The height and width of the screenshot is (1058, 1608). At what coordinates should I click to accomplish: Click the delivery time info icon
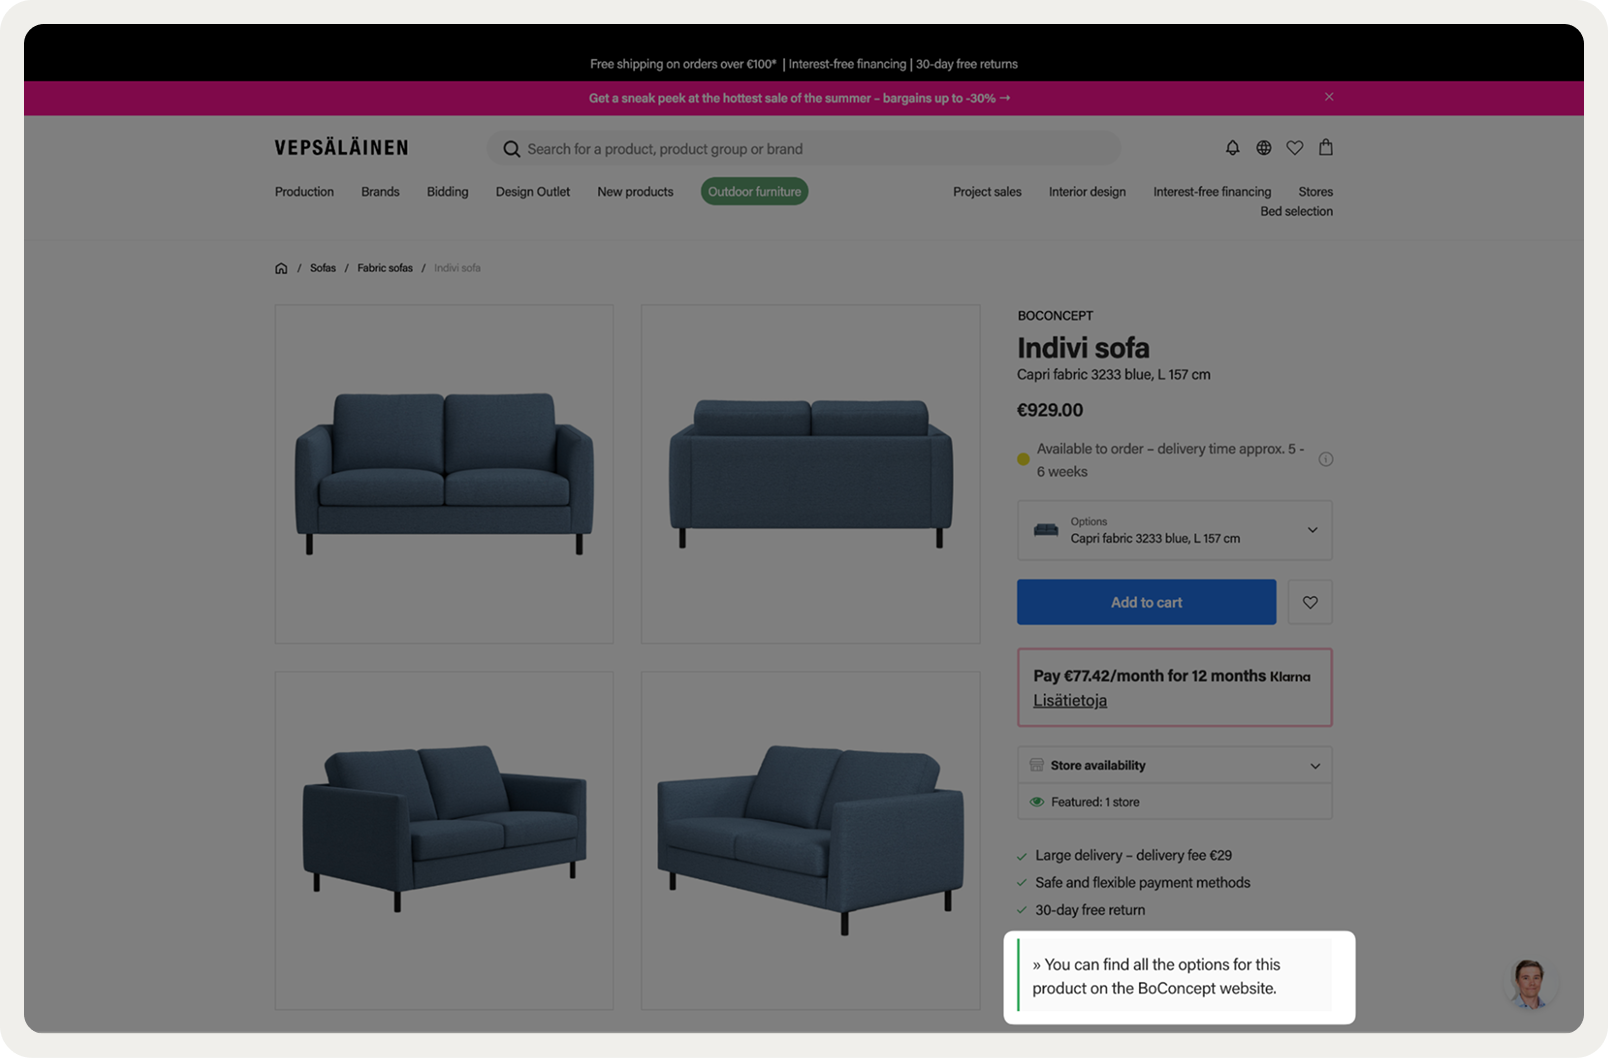pyautogui.click(x=1326, y=460)
